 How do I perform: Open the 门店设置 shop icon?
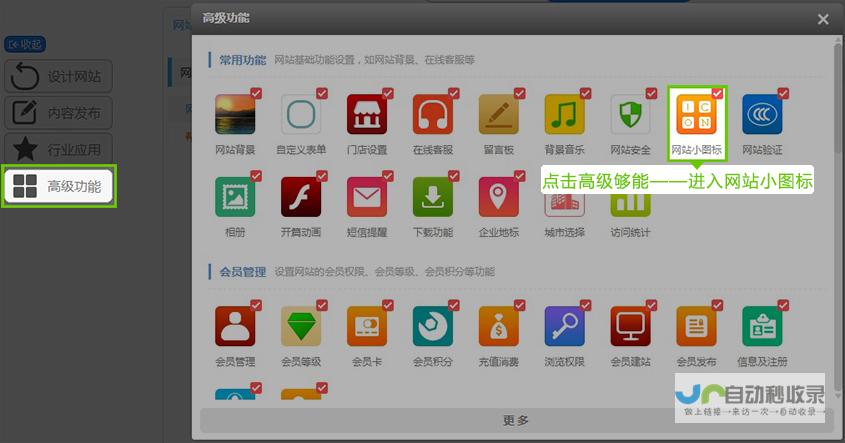pyautogui.click(x=366, y=114)
